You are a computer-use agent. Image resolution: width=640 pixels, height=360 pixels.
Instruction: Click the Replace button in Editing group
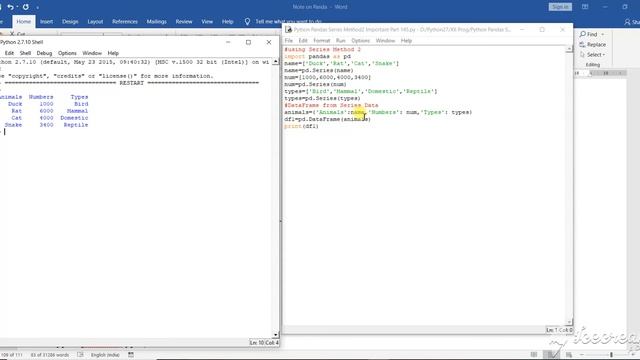click(593, 44)
